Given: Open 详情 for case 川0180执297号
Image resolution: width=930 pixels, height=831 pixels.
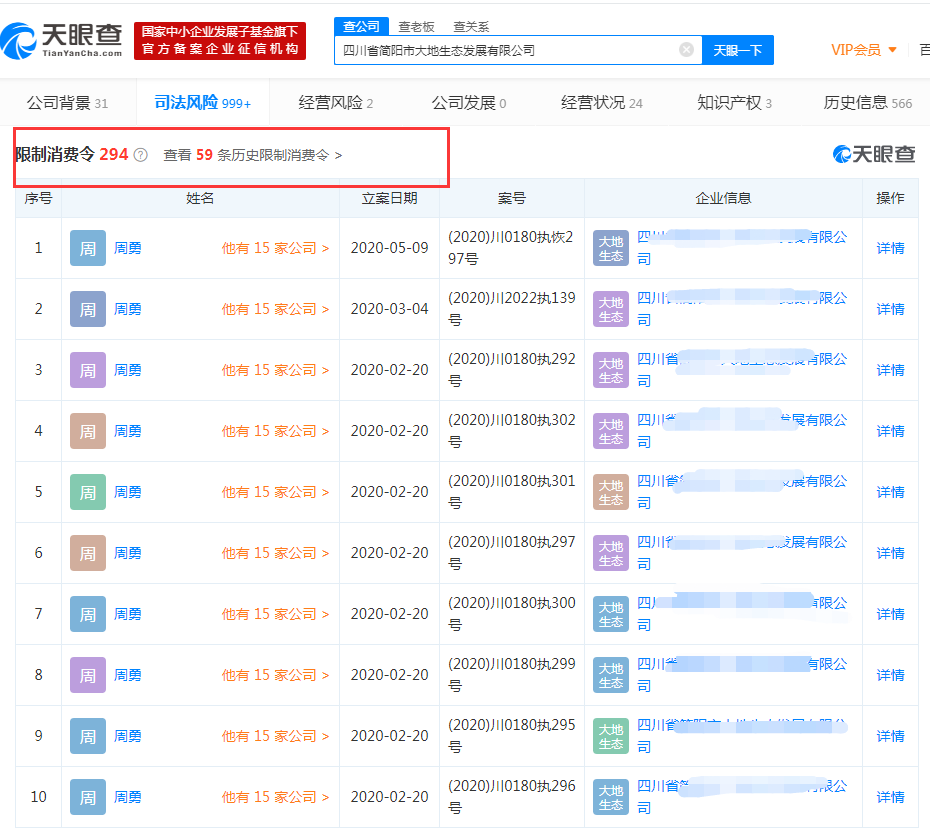Looking at the screenshot, I should click(890, 553).
